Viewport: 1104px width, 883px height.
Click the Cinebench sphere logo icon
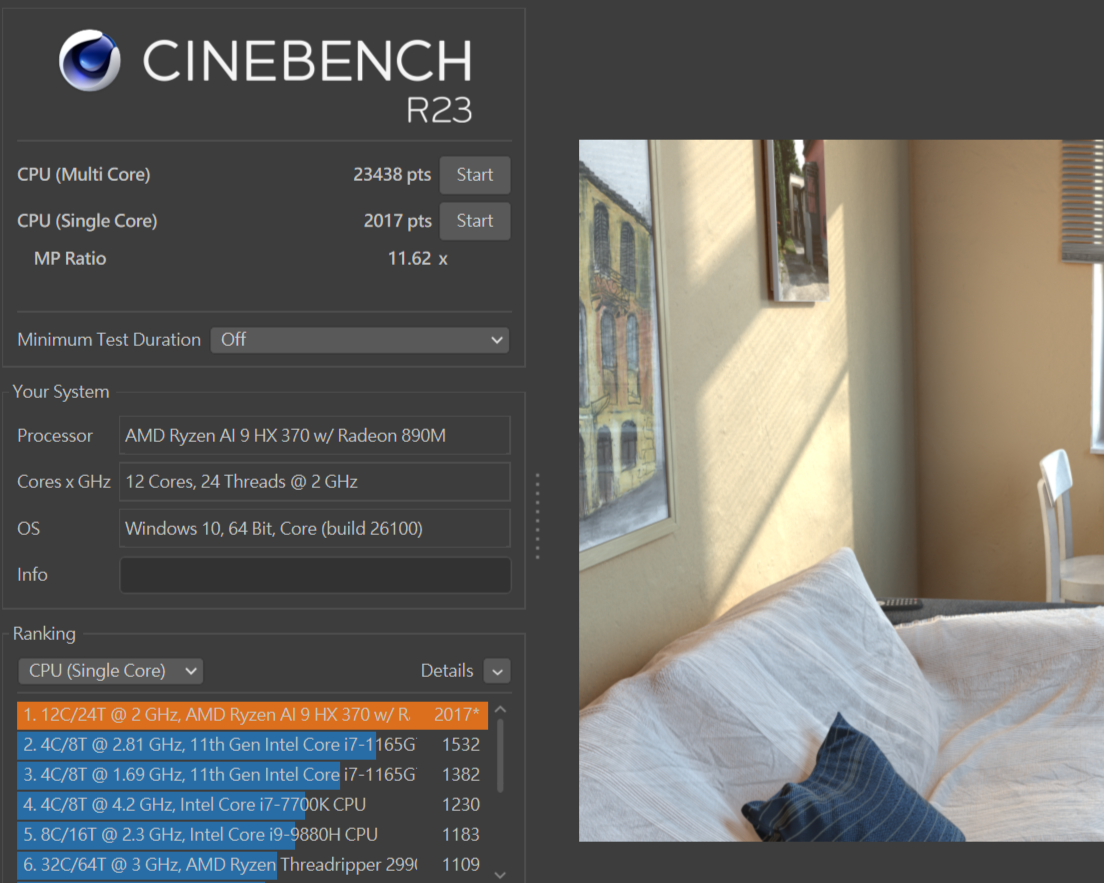(x=89, y=61)
